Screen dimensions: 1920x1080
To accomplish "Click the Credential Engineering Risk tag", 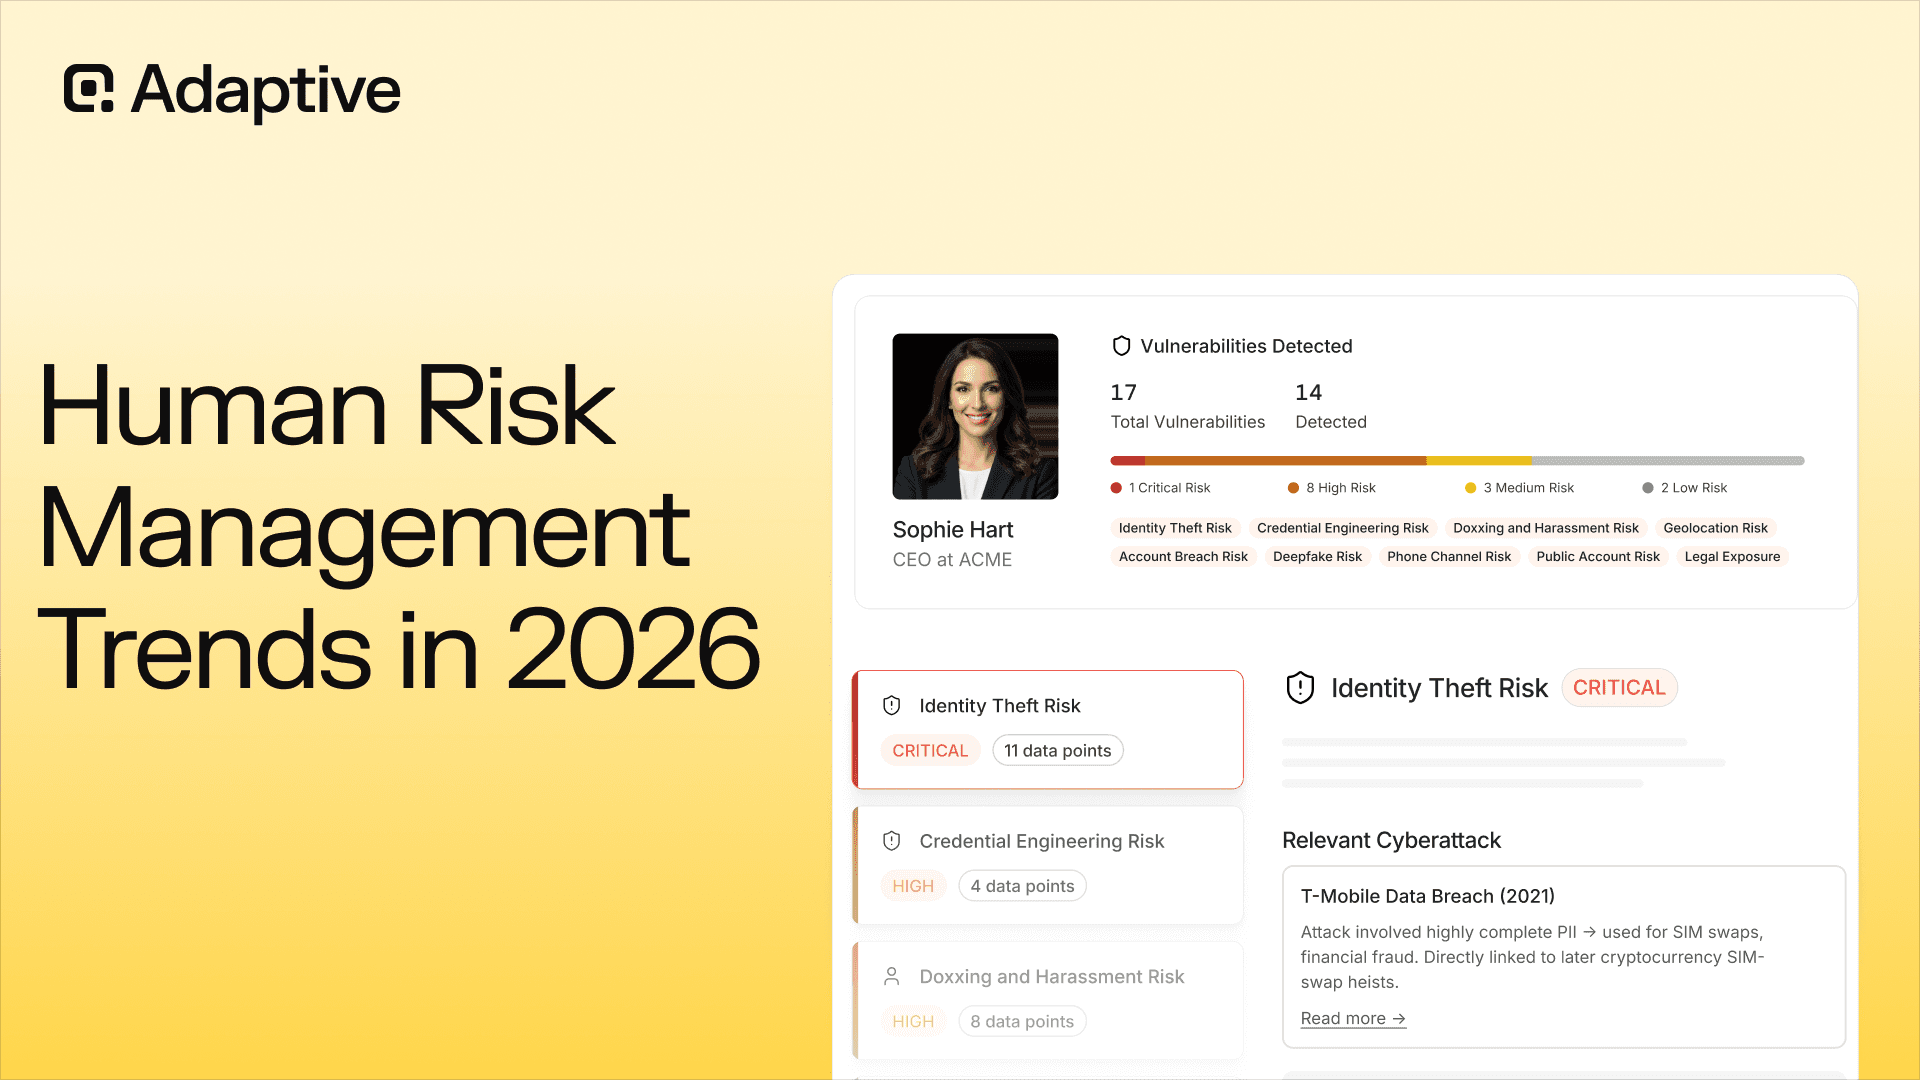I will tap(1342, 528).
